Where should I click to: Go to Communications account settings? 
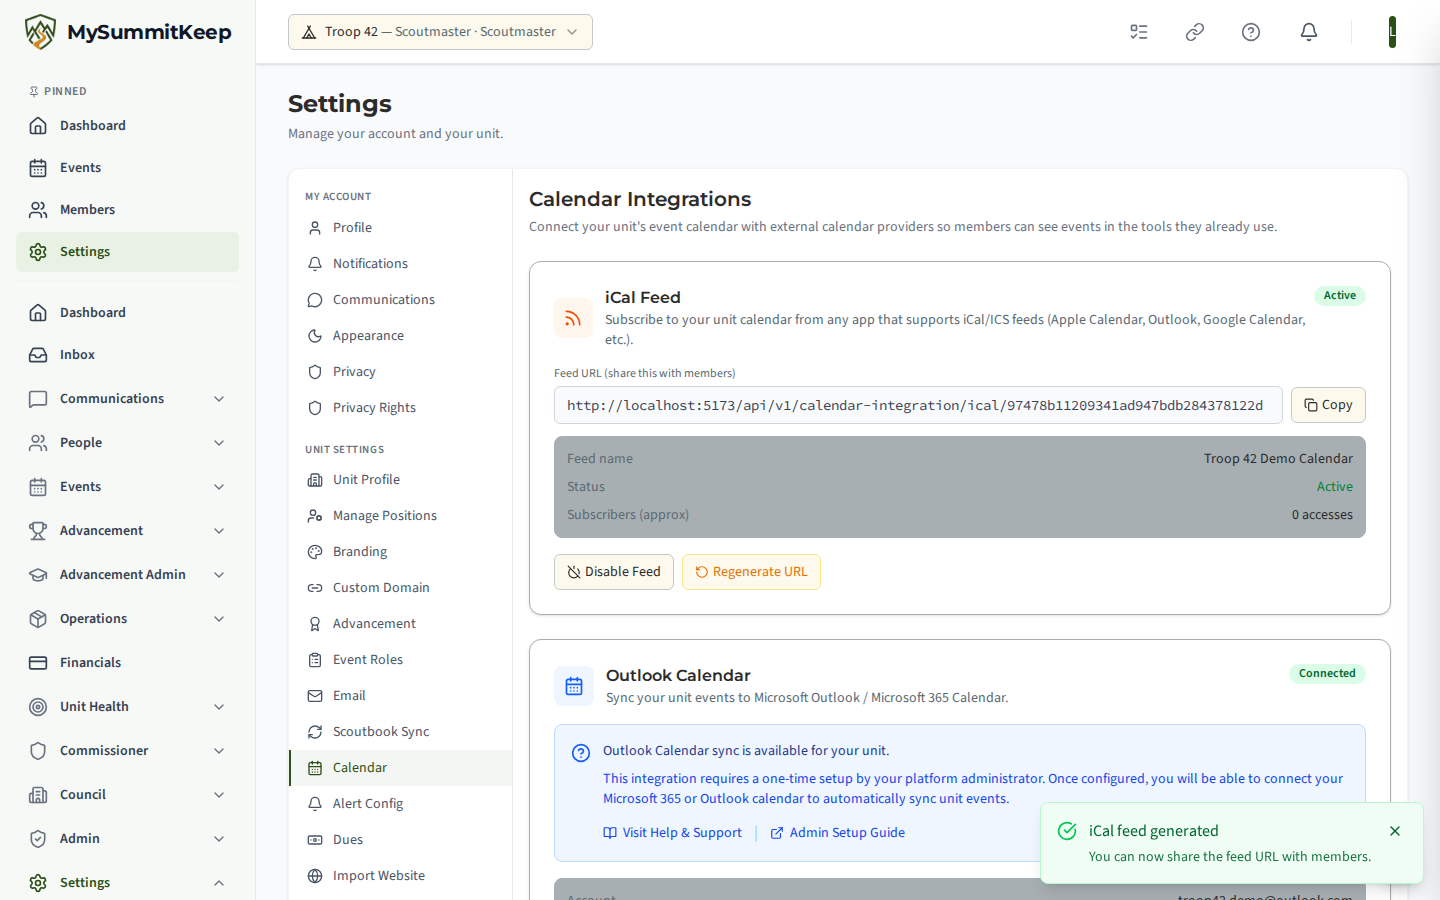point(400,300)
